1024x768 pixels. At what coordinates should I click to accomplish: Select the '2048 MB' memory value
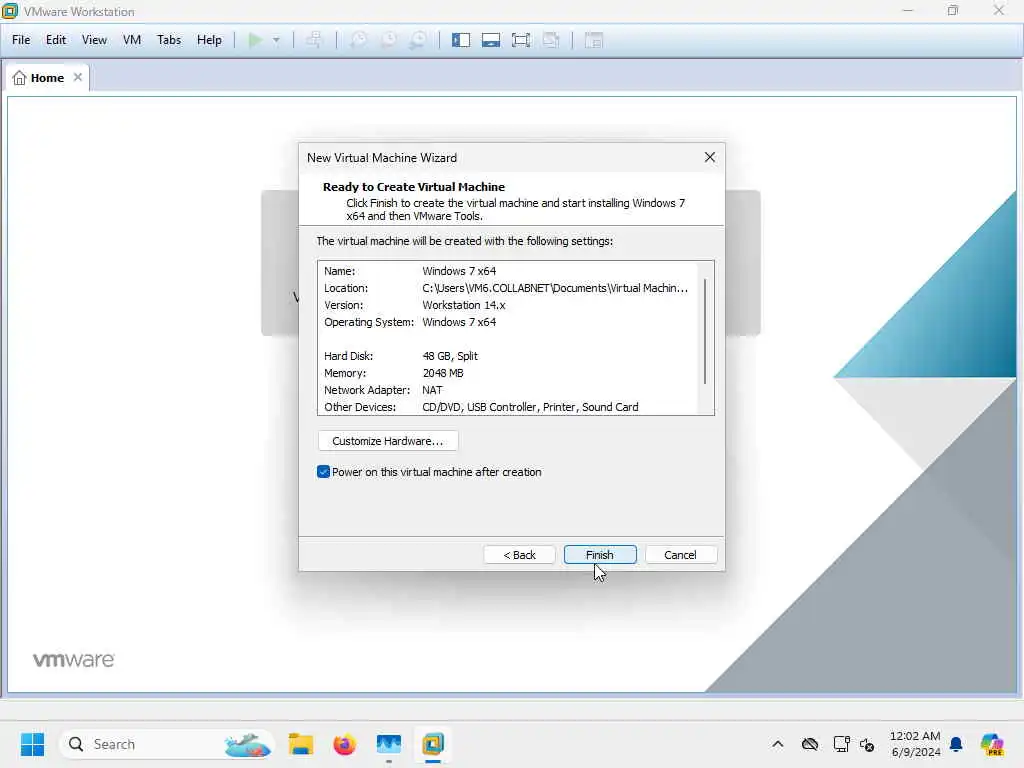pyautogui.click(x=443, y=373)
